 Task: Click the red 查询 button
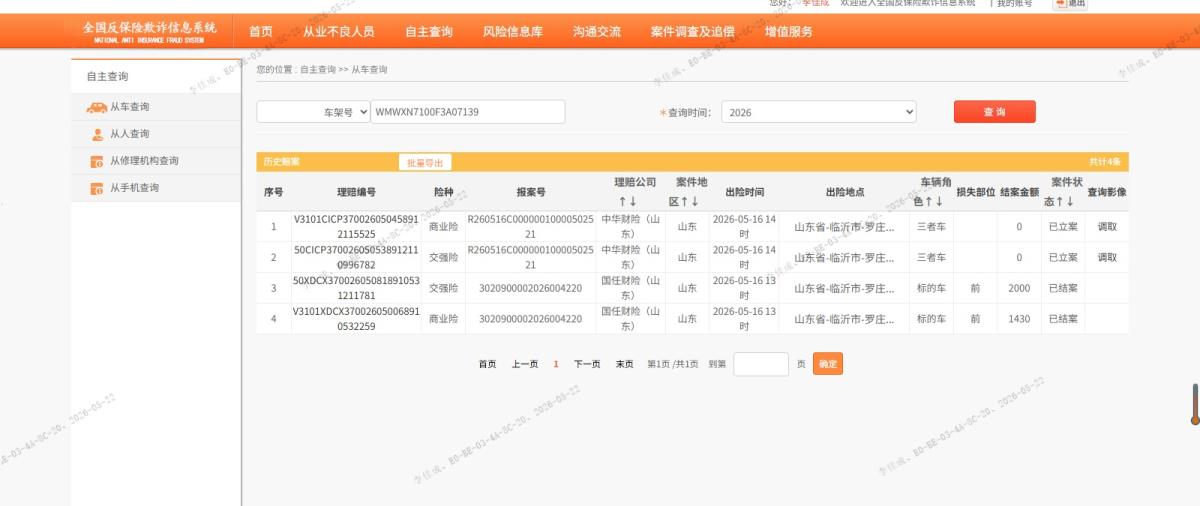pyautogui.click(x=995, y=112)
